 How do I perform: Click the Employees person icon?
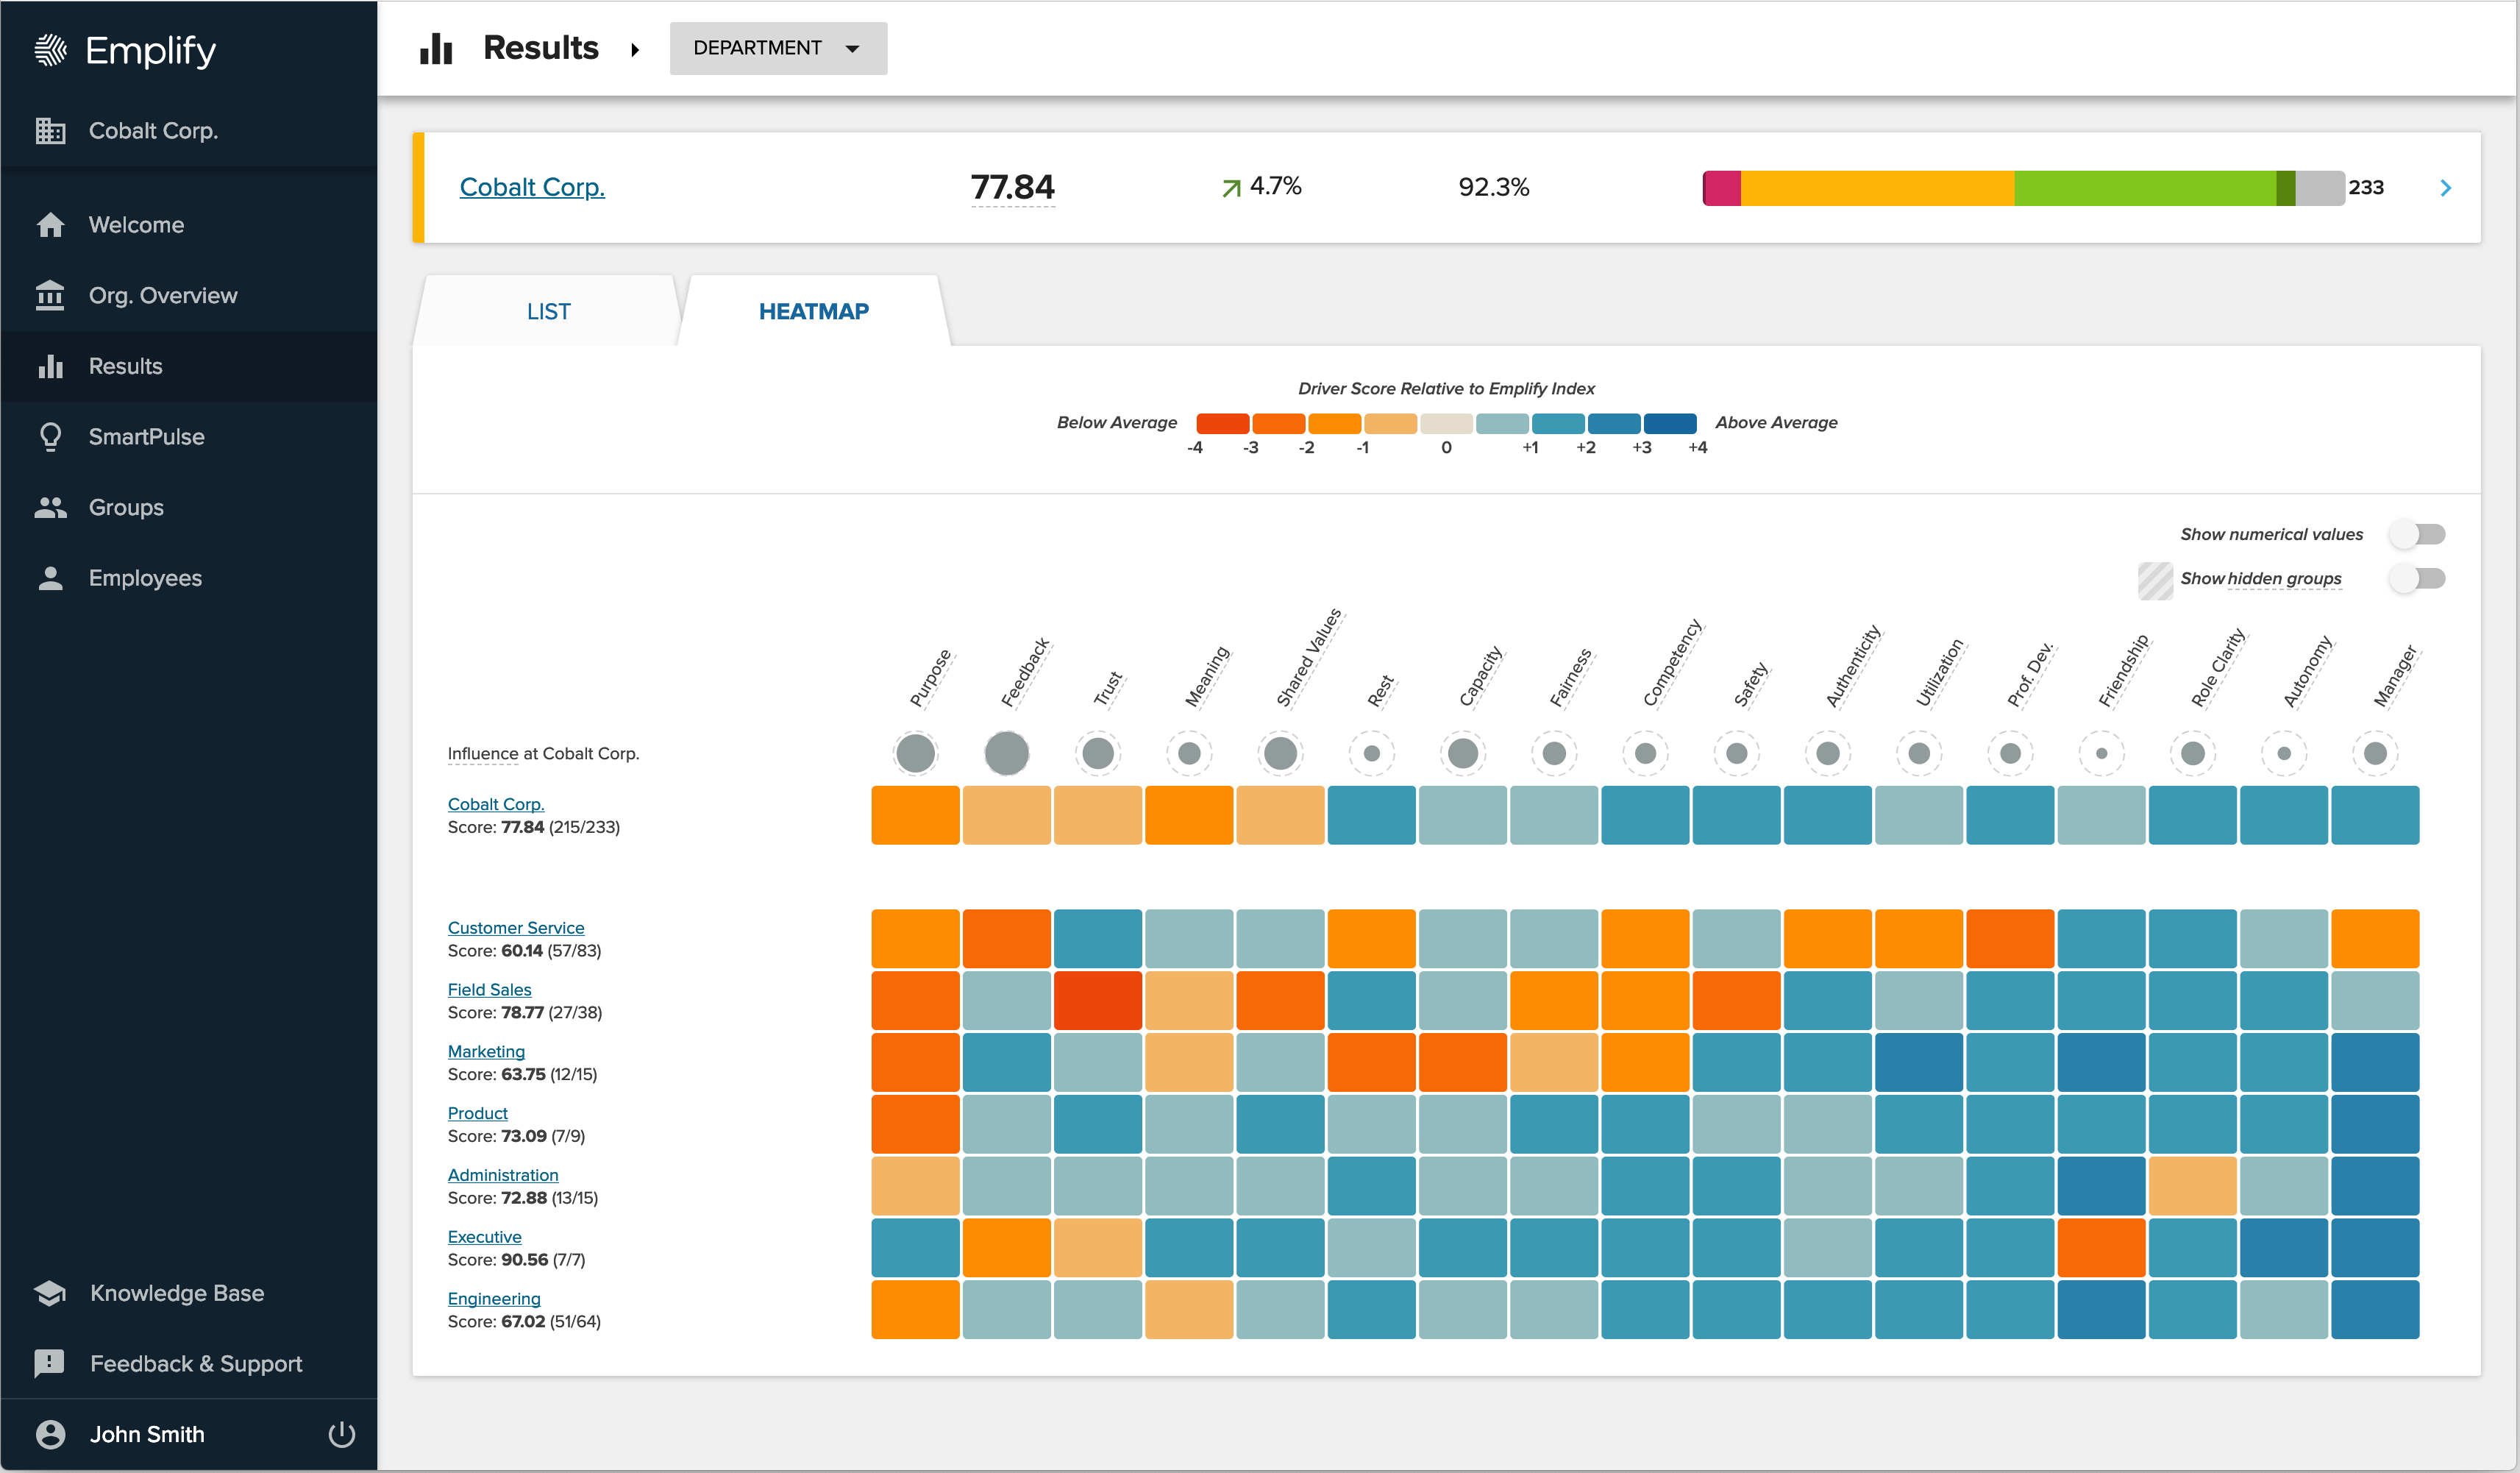click(50, 578)
